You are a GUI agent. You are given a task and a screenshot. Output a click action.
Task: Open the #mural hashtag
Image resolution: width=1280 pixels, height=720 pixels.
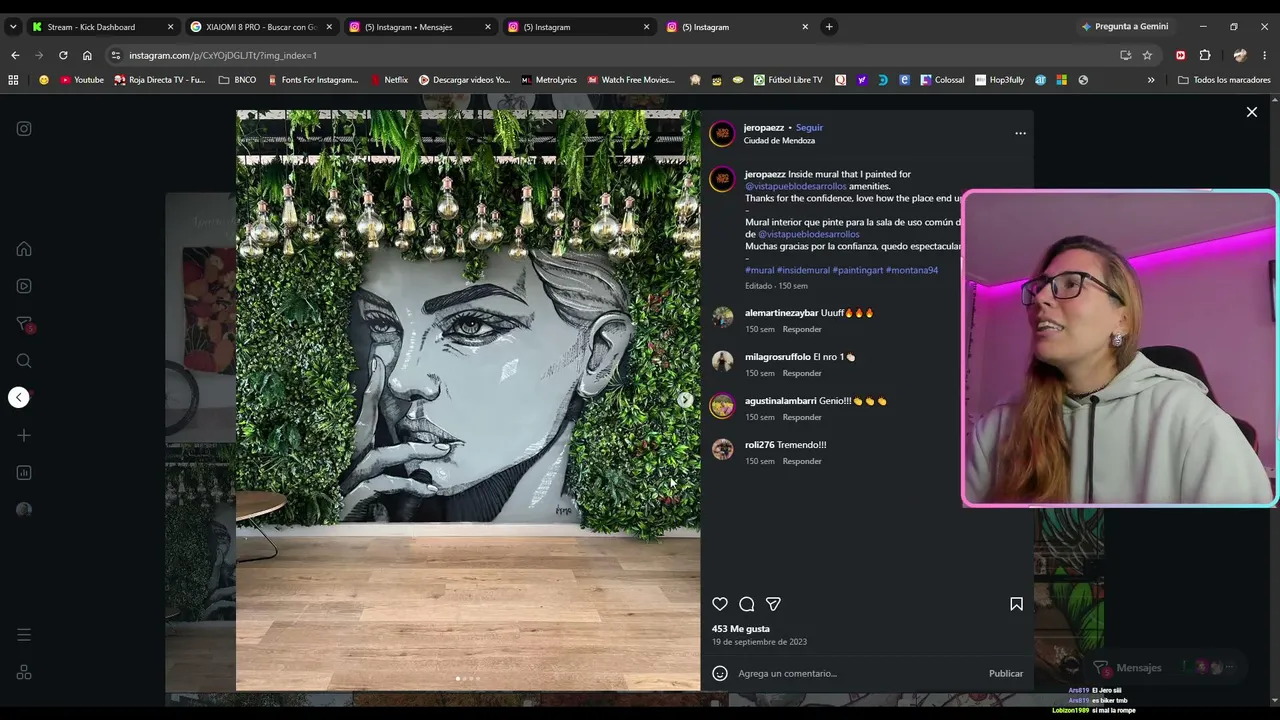[x=760, y=270]
